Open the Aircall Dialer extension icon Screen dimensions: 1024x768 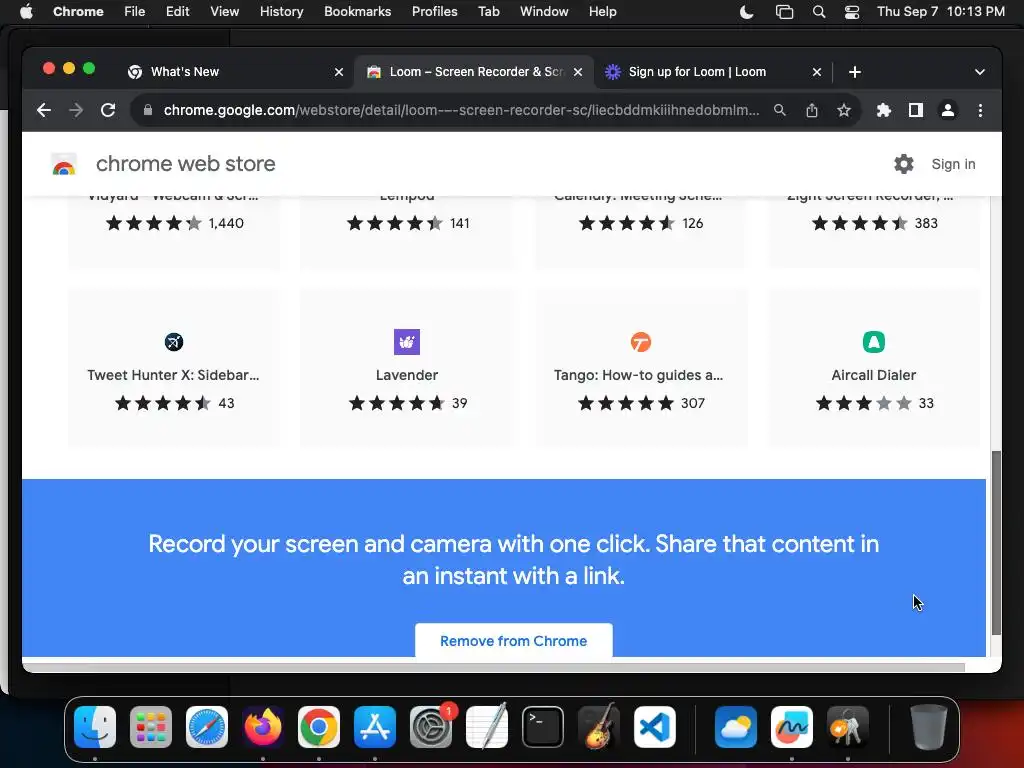(x=874, y=342)
